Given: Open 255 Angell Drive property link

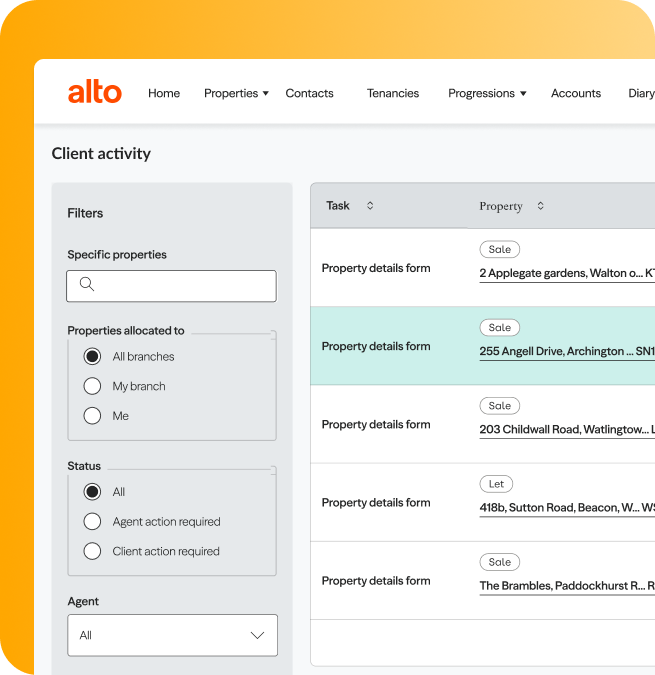Looking at the screenshot, I should tap(566, 351).
